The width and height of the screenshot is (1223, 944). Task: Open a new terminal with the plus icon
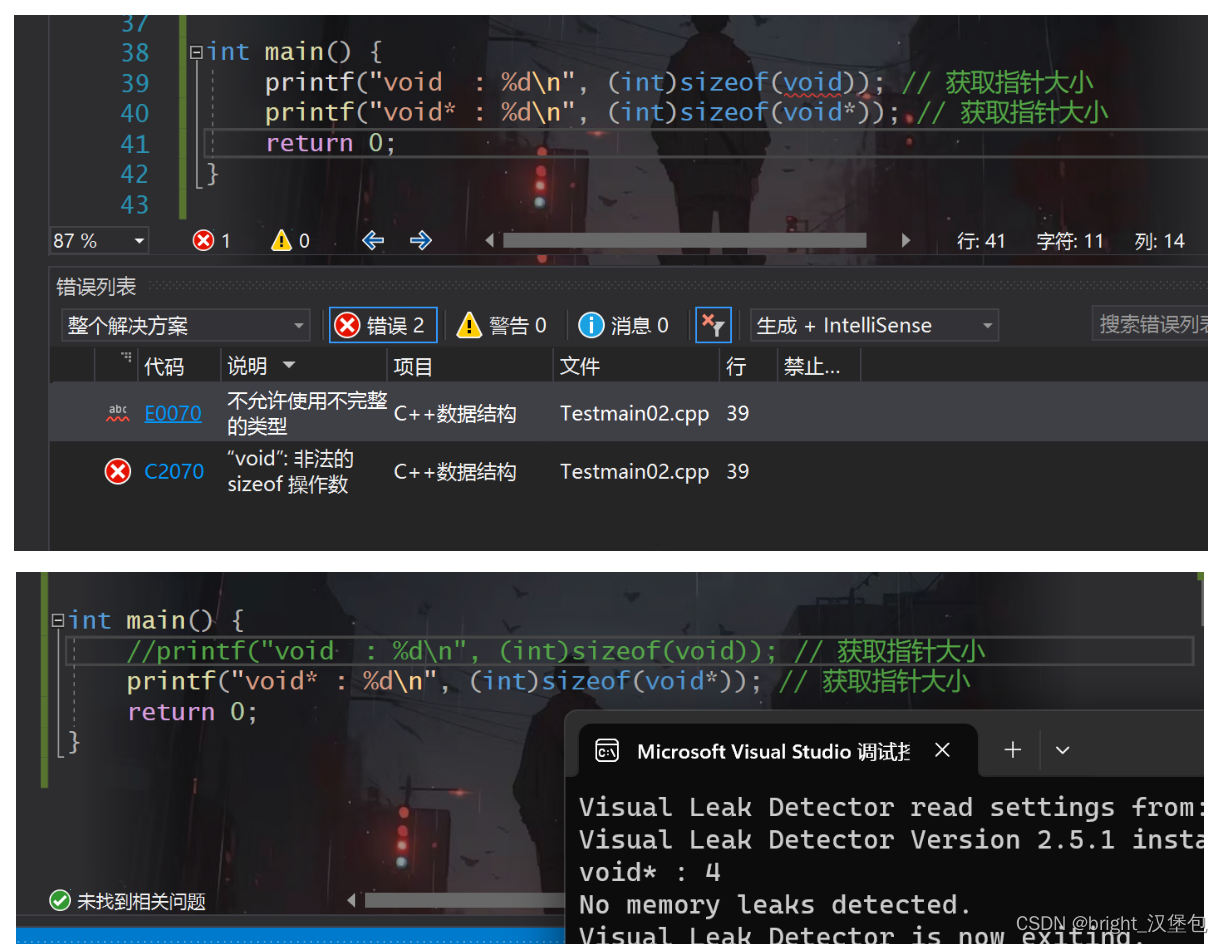[1013, 750]
